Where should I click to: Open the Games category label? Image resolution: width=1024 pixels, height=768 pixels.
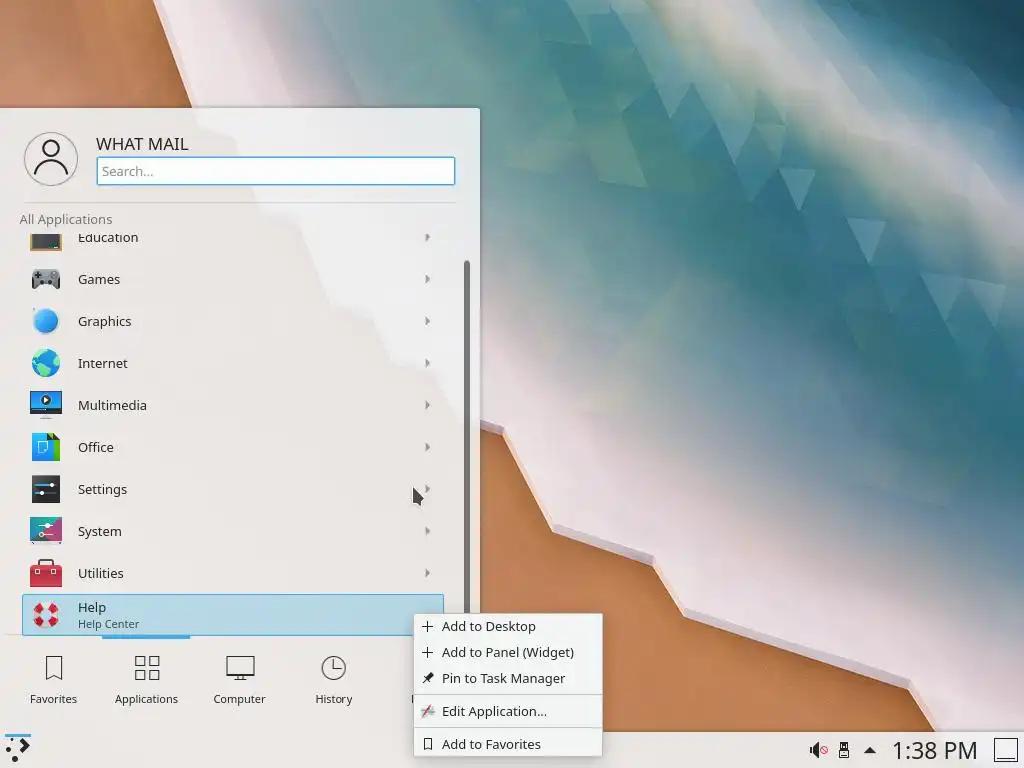(99, 280)
